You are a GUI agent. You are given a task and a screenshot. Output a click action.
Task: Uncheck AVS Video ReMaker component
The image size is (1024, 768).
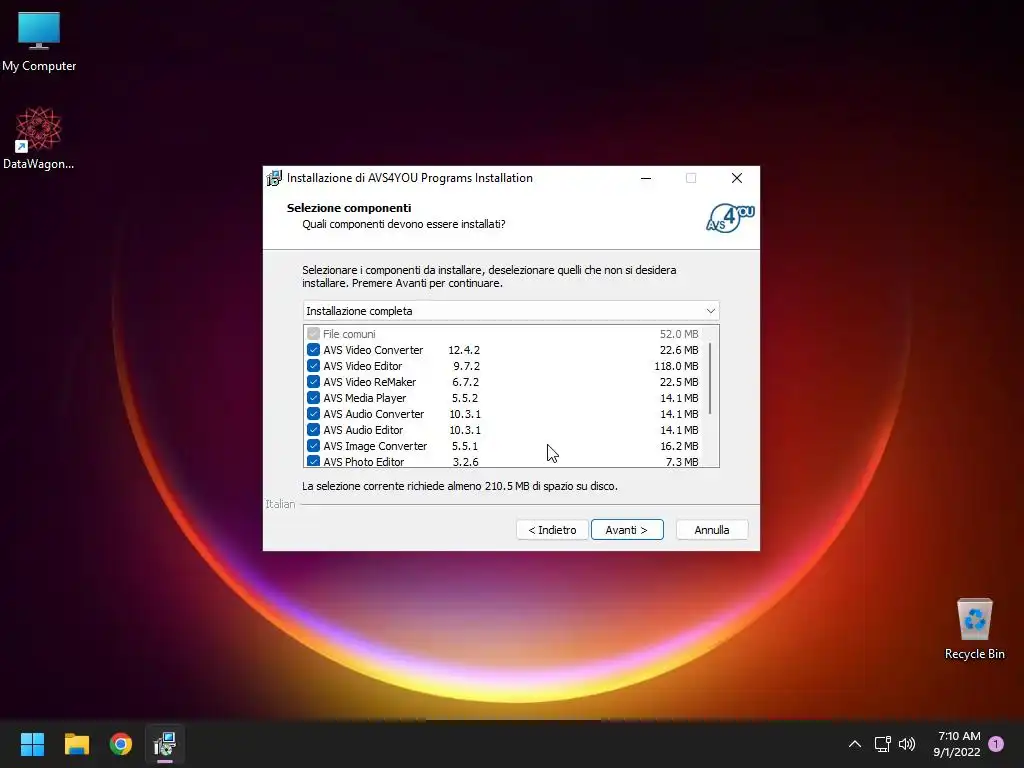313,382
